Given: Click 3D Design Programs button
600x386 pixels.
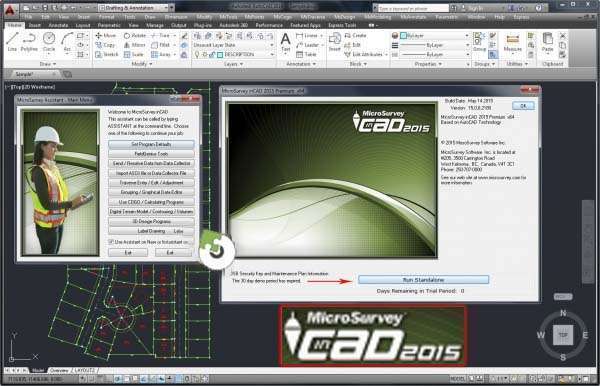Looking at the screenshot, I should coord(151,221).
